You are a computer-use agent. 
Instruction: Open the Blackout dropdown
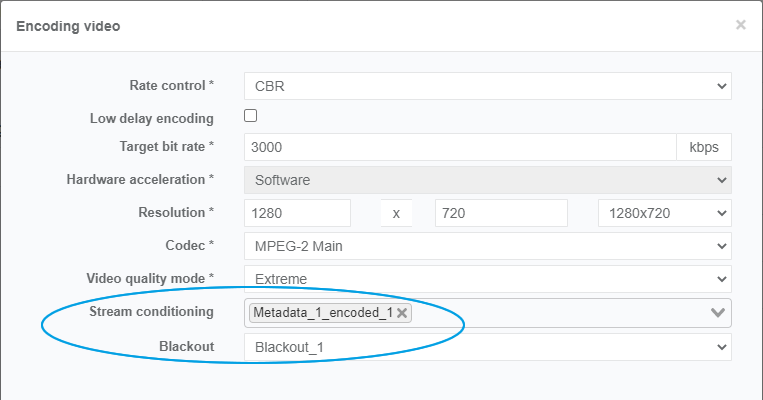[487, 347]
